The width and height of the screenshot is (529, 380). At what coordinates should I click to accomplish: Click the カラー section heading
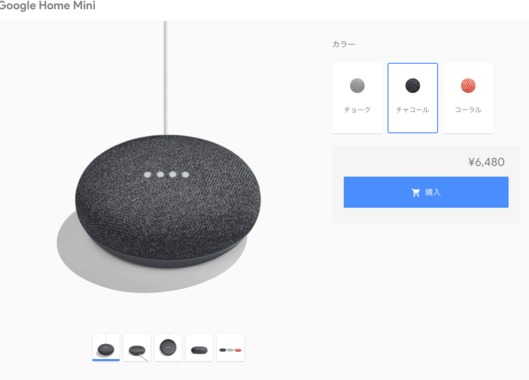pos(343,44)
